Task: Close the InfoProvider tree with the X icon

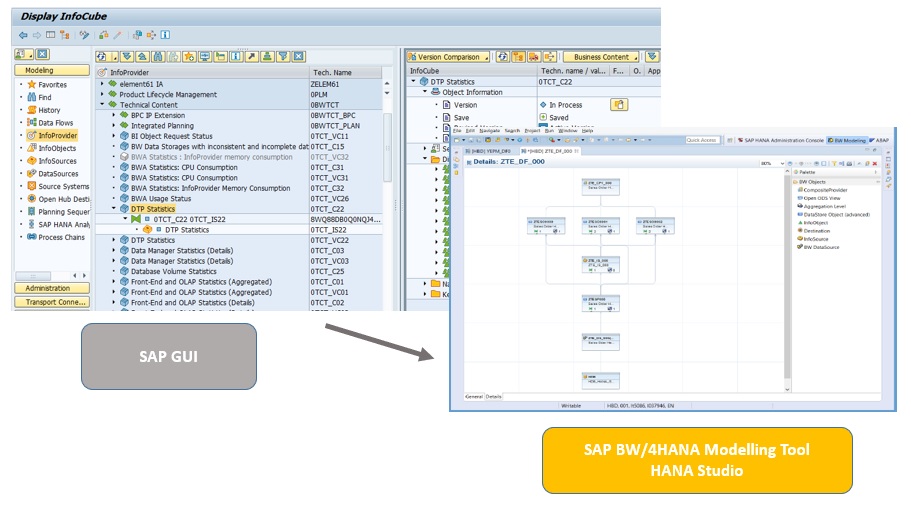Action: 299,56
